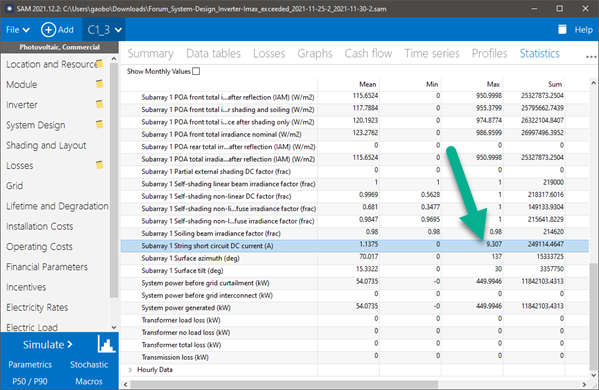Screen dimensions: 599x390
Task: Expand the Hourly Data row
Action: tap(130, 370)
